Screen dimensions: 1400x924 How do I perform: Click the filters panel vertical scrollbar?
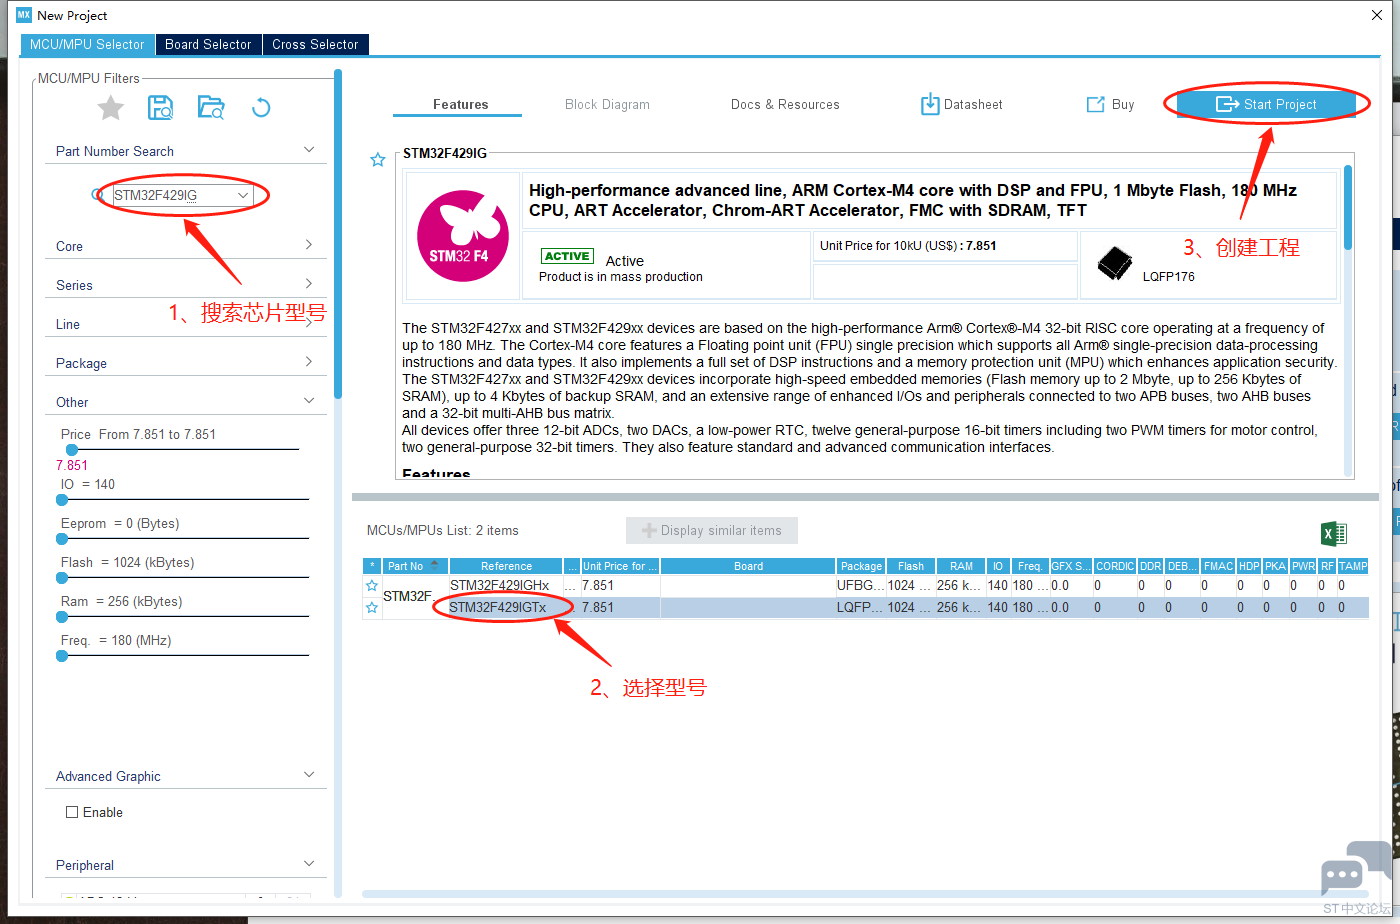(338, 233)
